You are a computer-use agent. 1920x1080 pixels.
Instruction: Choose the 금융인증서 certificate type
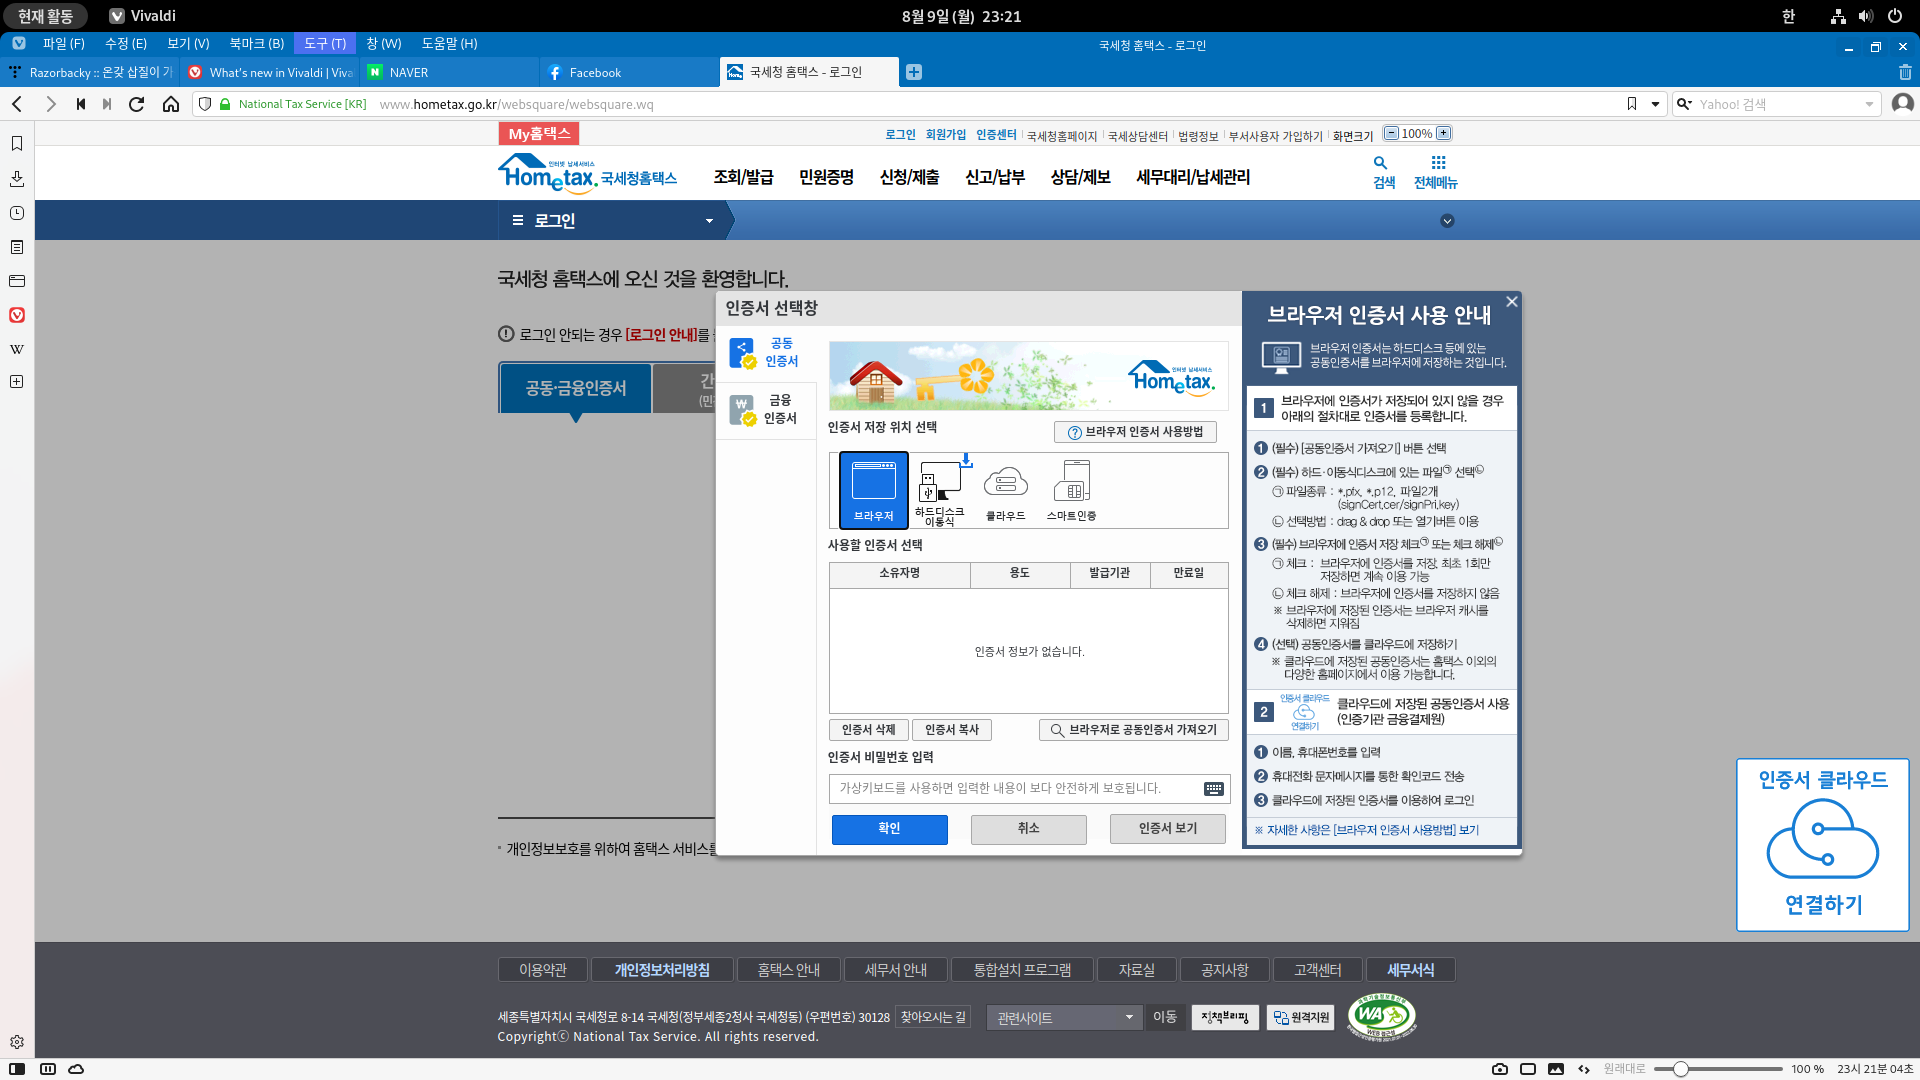coord(766,409)
